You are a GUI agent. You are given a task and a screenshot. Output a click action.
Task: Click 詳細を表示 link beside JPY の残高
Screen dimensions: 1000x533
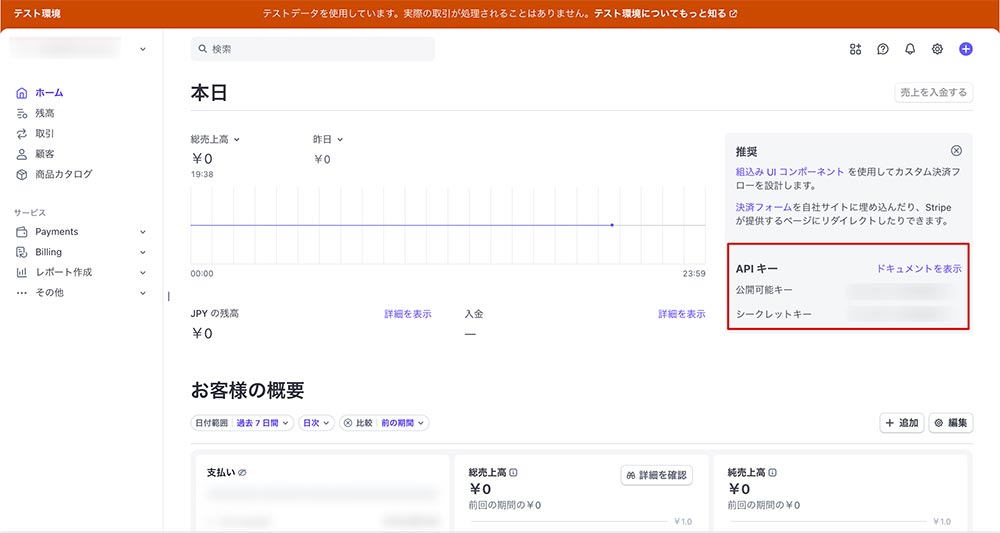pos(408,314)
